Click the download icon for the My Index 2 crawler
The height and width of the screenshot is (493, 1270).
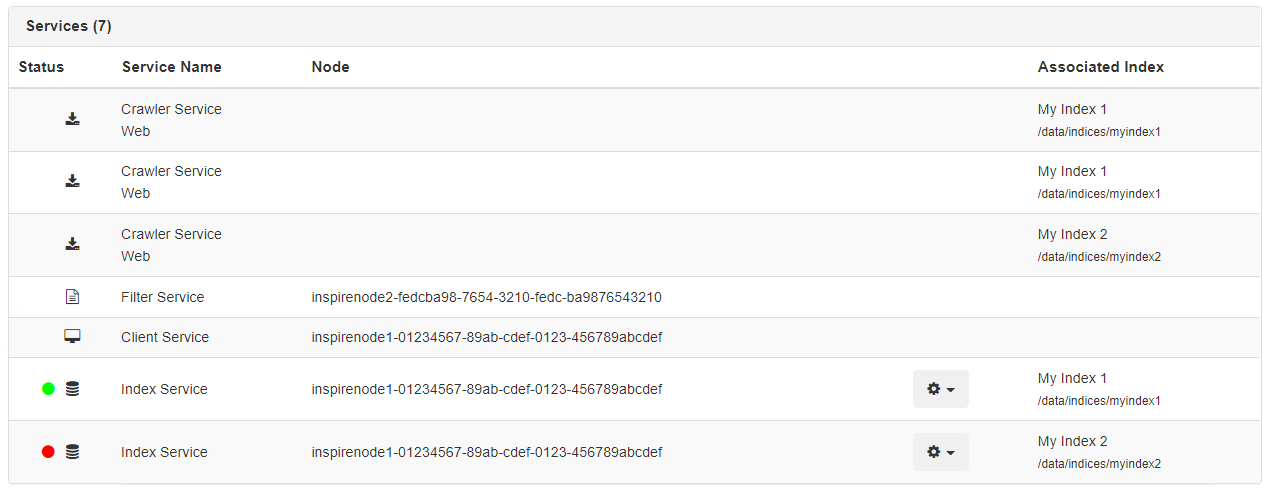coord(72,244)
